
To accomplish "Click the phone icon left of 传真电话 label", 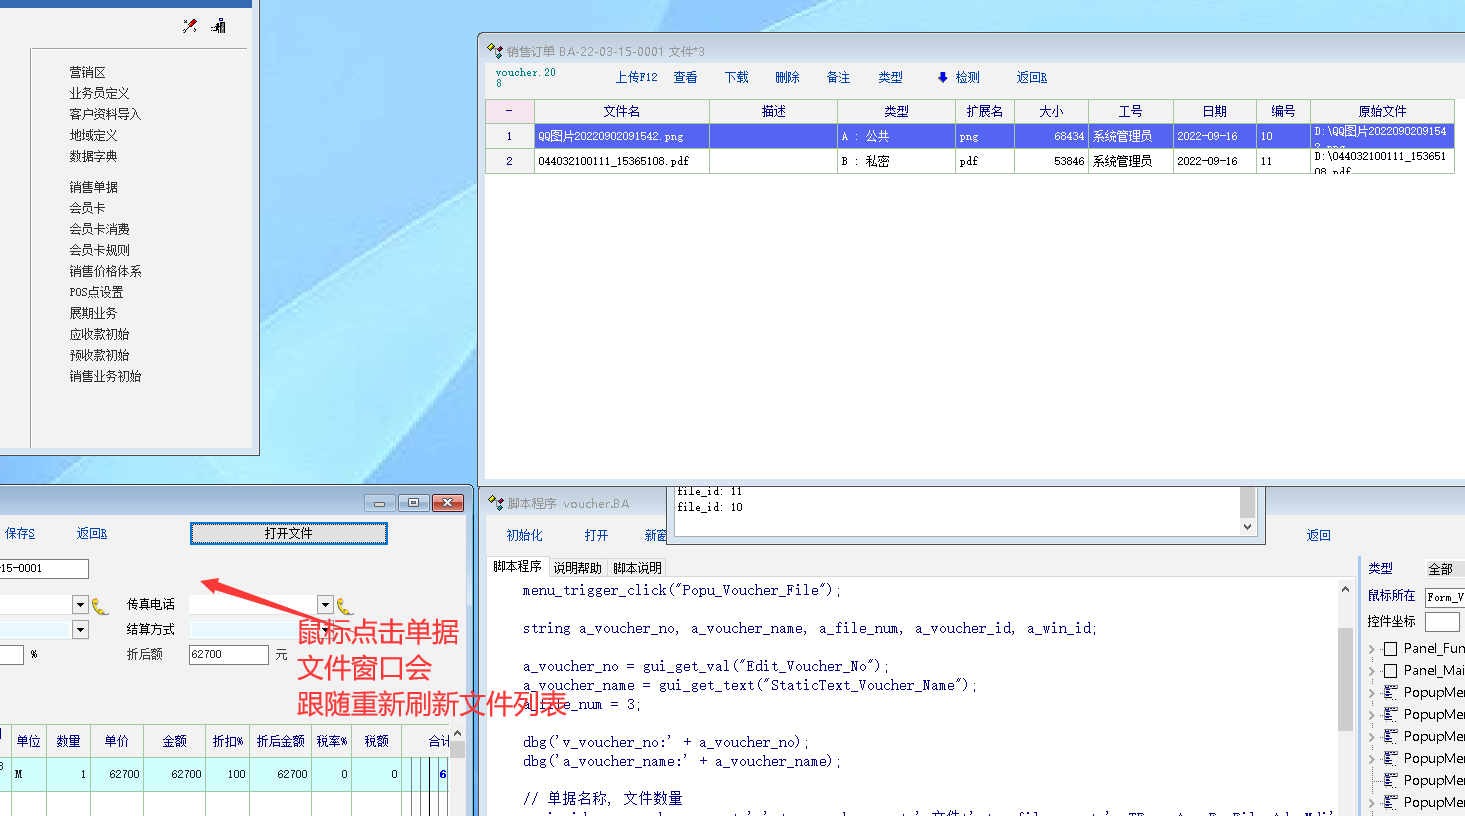I will [x=99, y=605].
